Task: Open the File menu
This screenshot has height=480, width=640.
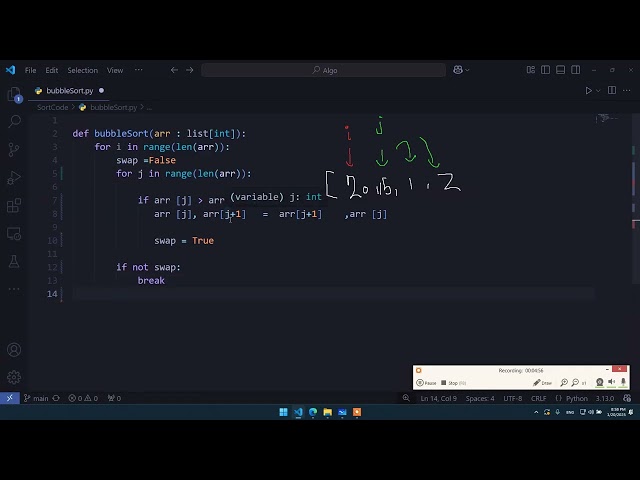Action: (30, 70)
